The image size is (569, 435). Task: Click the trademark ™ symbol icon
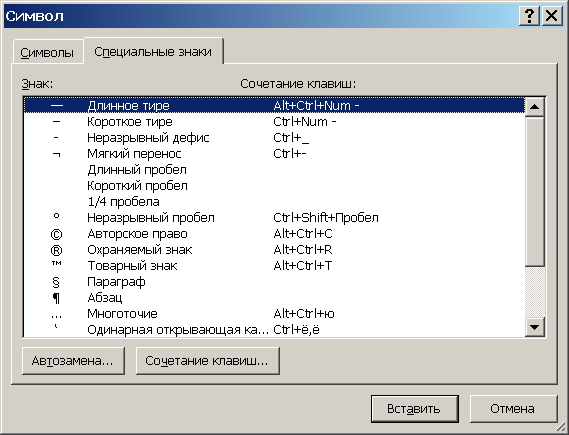(56, 264)
